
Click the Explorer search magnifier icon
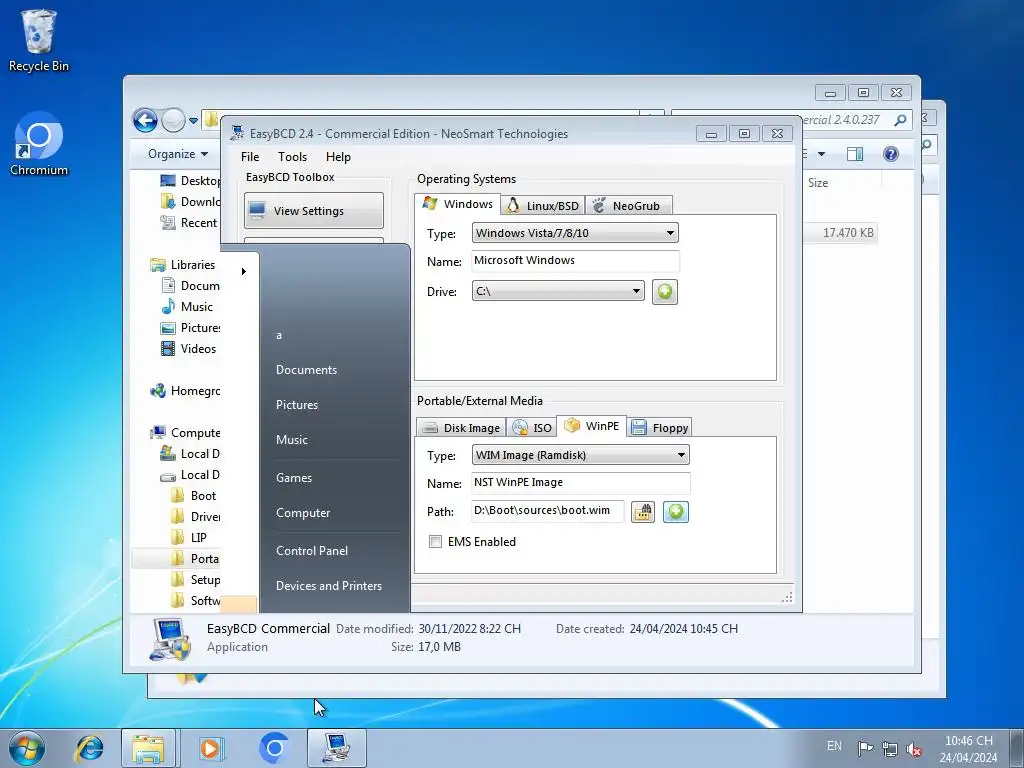point(901,120)
